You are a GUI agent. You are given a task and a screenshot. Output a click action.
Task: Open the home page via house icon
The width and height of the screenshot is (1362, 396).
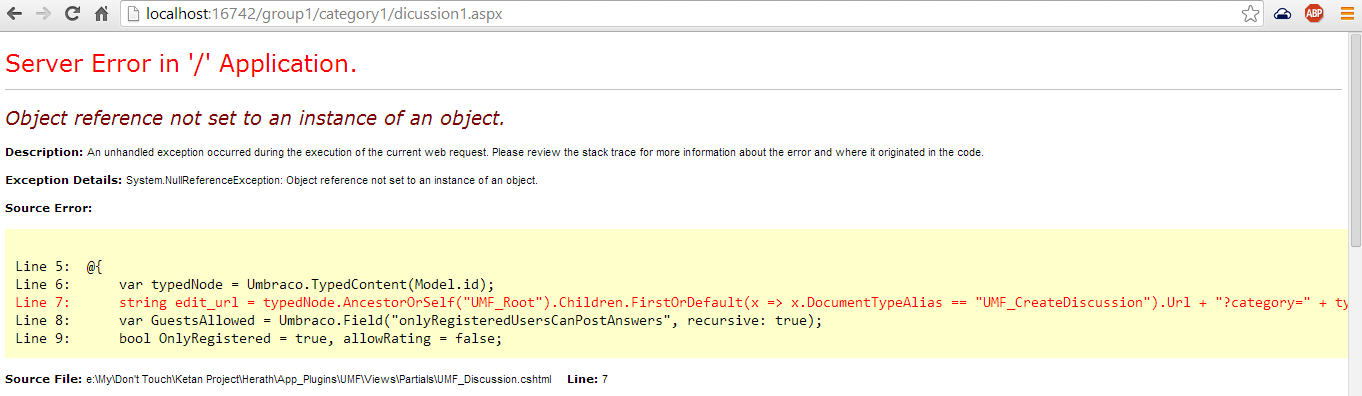click(x=101, y=14)
